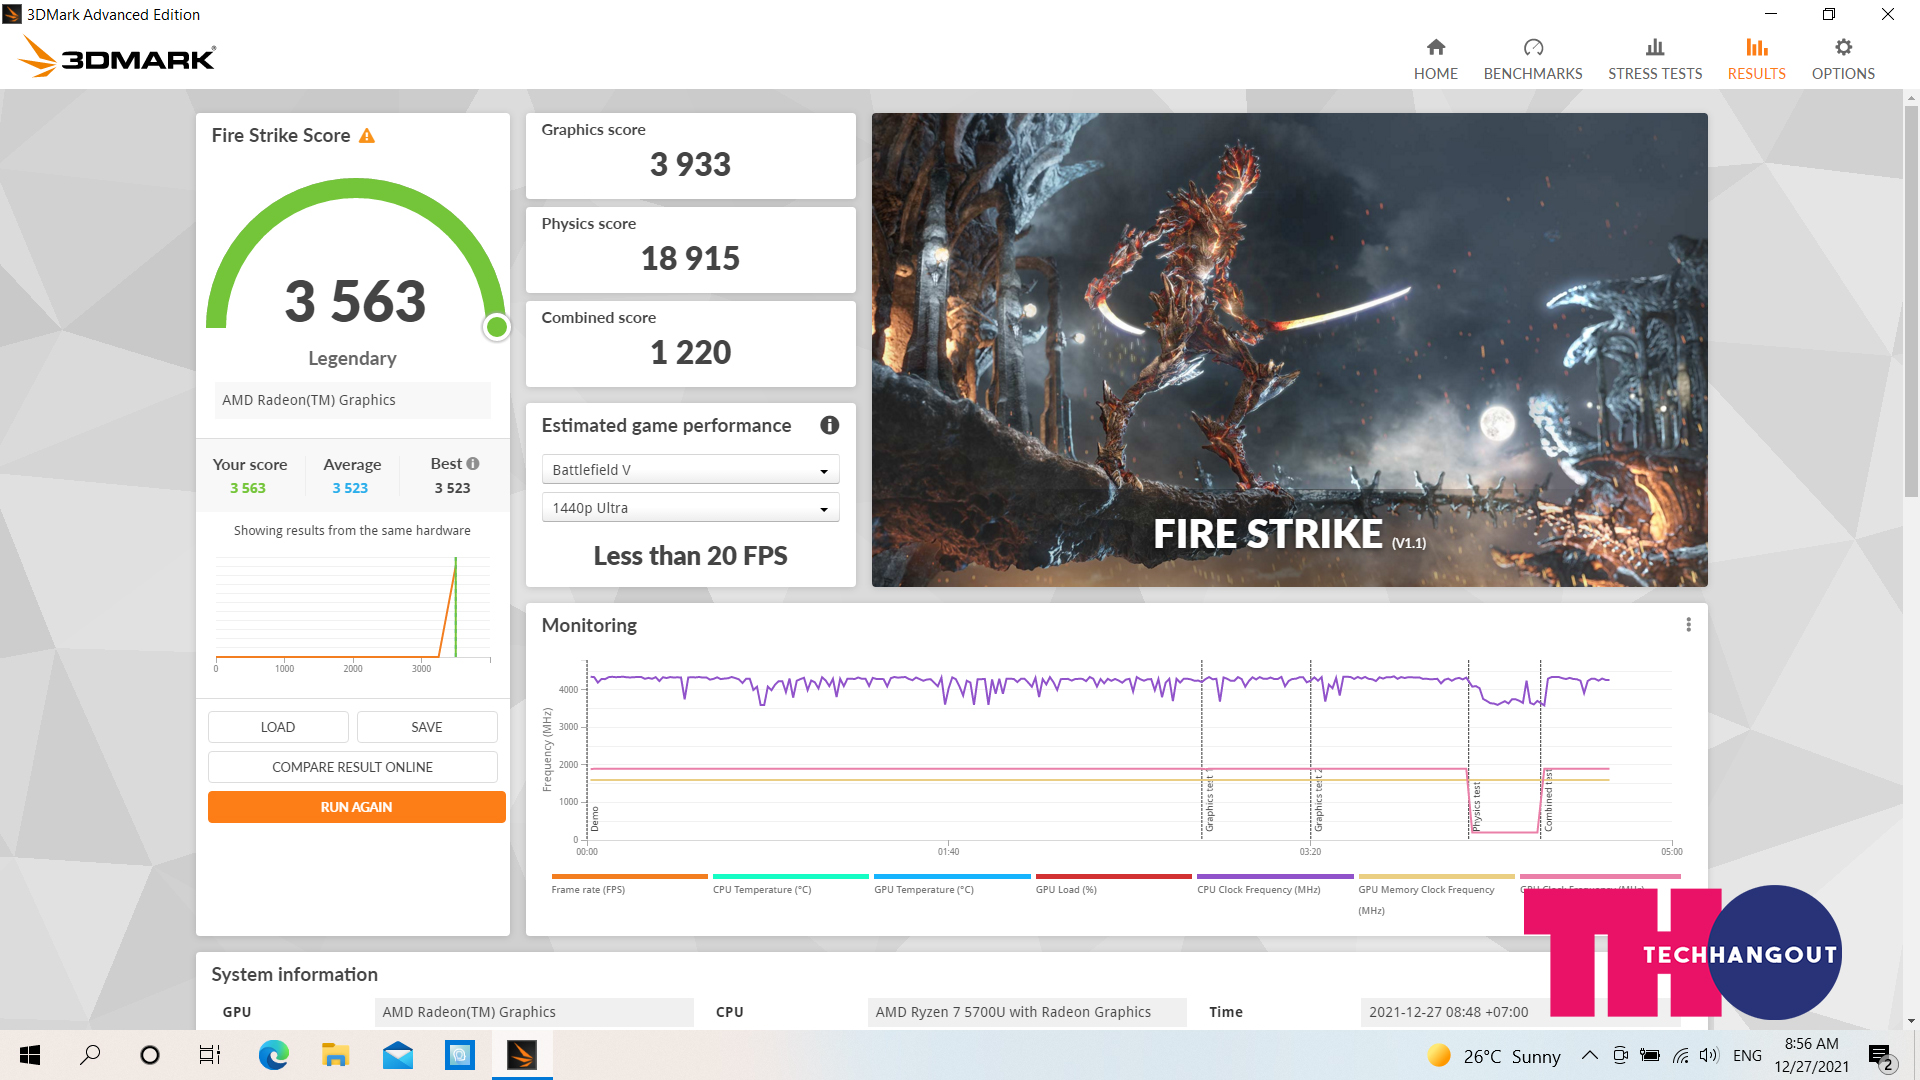The width and height of the screenshot is (1920, 1080).
Task: Toggle GPU Memory Clock Frequency legend
Action: tap(1435, 894)
